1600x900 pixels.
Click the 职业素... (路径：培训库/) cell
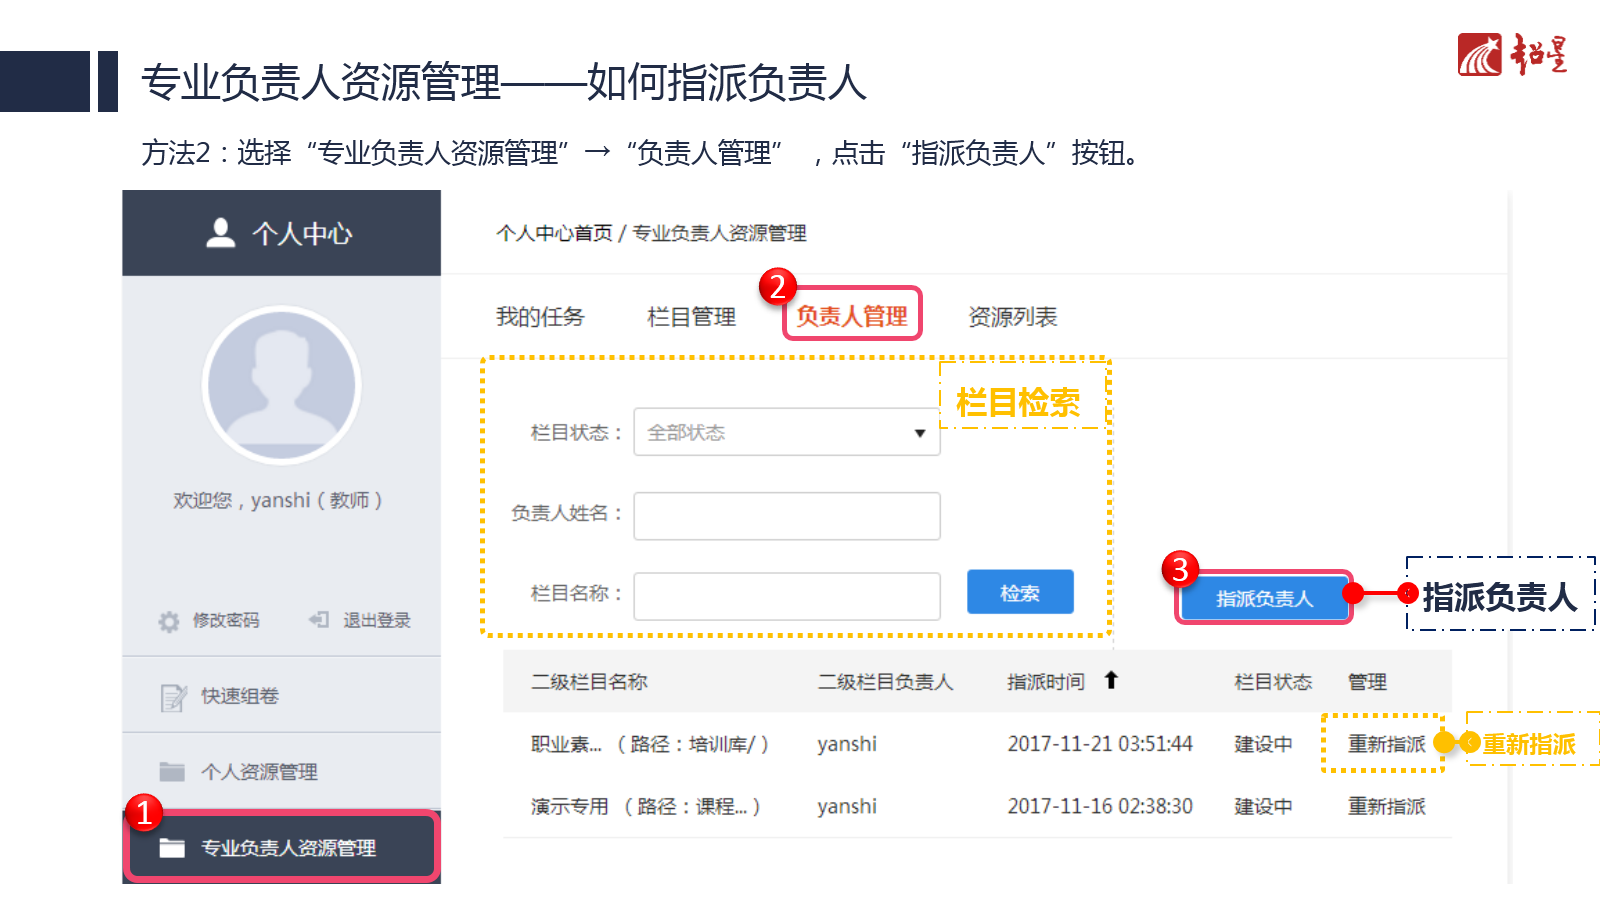(x=650, y=744)
